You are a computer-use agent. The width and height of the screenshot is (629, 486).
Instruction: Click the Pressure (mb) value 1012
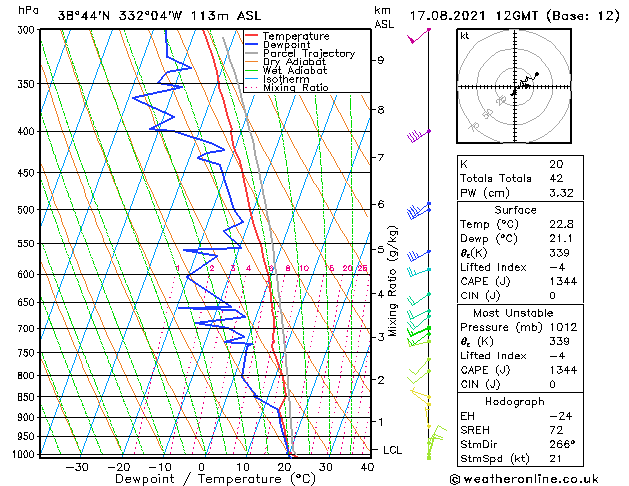pos(563,327)
